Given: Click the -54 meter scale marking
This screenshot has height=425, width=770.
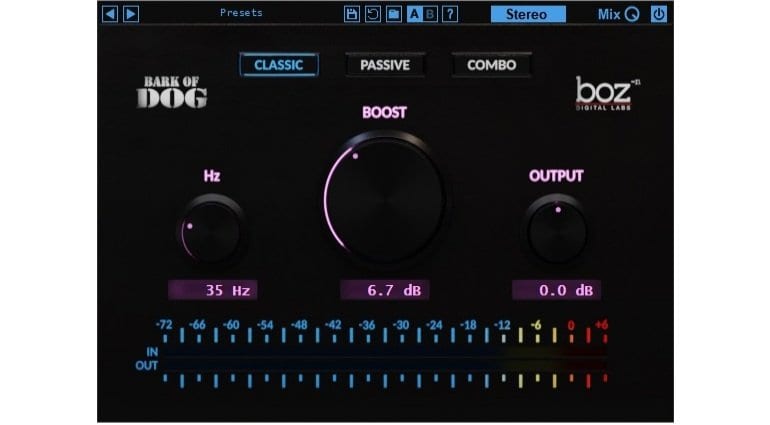Looking at the screenshot, I should click(265, 325).
